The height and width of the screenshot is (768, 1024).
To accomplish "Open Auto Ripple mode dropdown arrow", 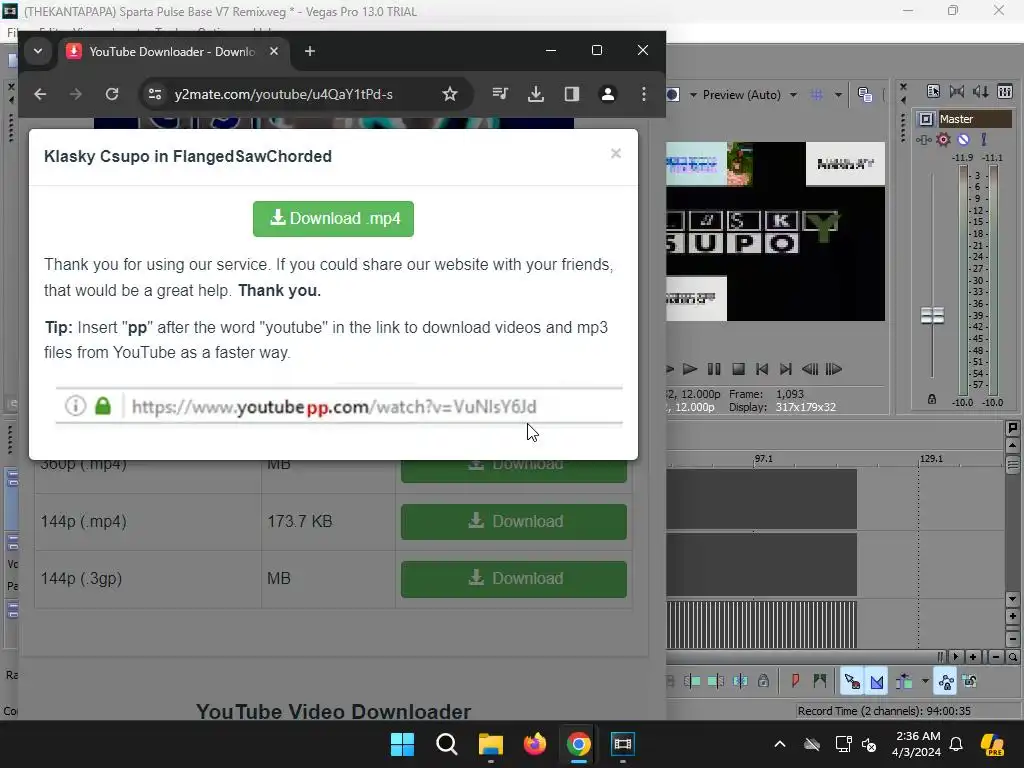I will (925, 682).
